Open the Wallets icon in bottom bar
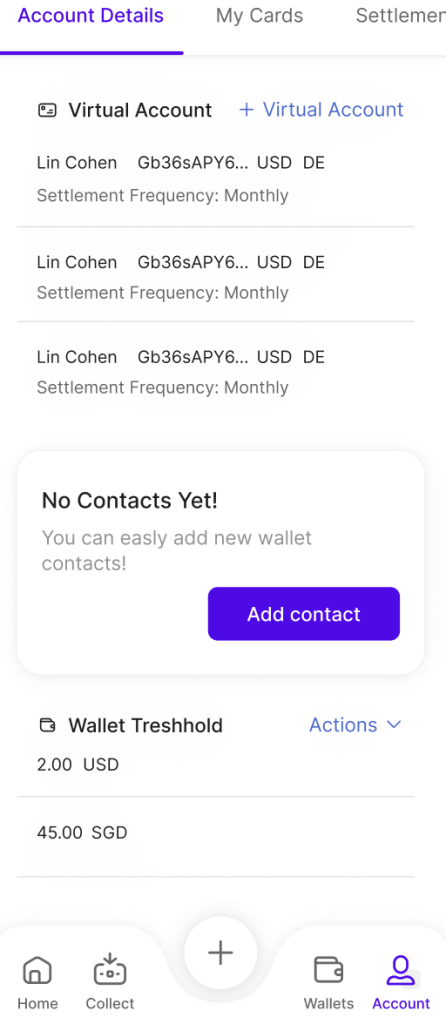The image size is (446, 1024). click(x=328, y=970)
